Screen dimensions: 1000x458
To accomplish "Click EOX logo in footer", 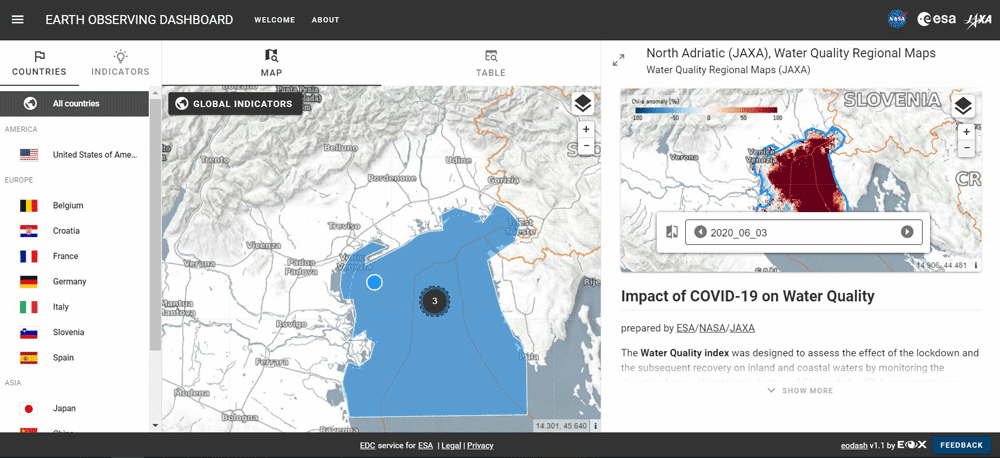I will coord(912,445).
